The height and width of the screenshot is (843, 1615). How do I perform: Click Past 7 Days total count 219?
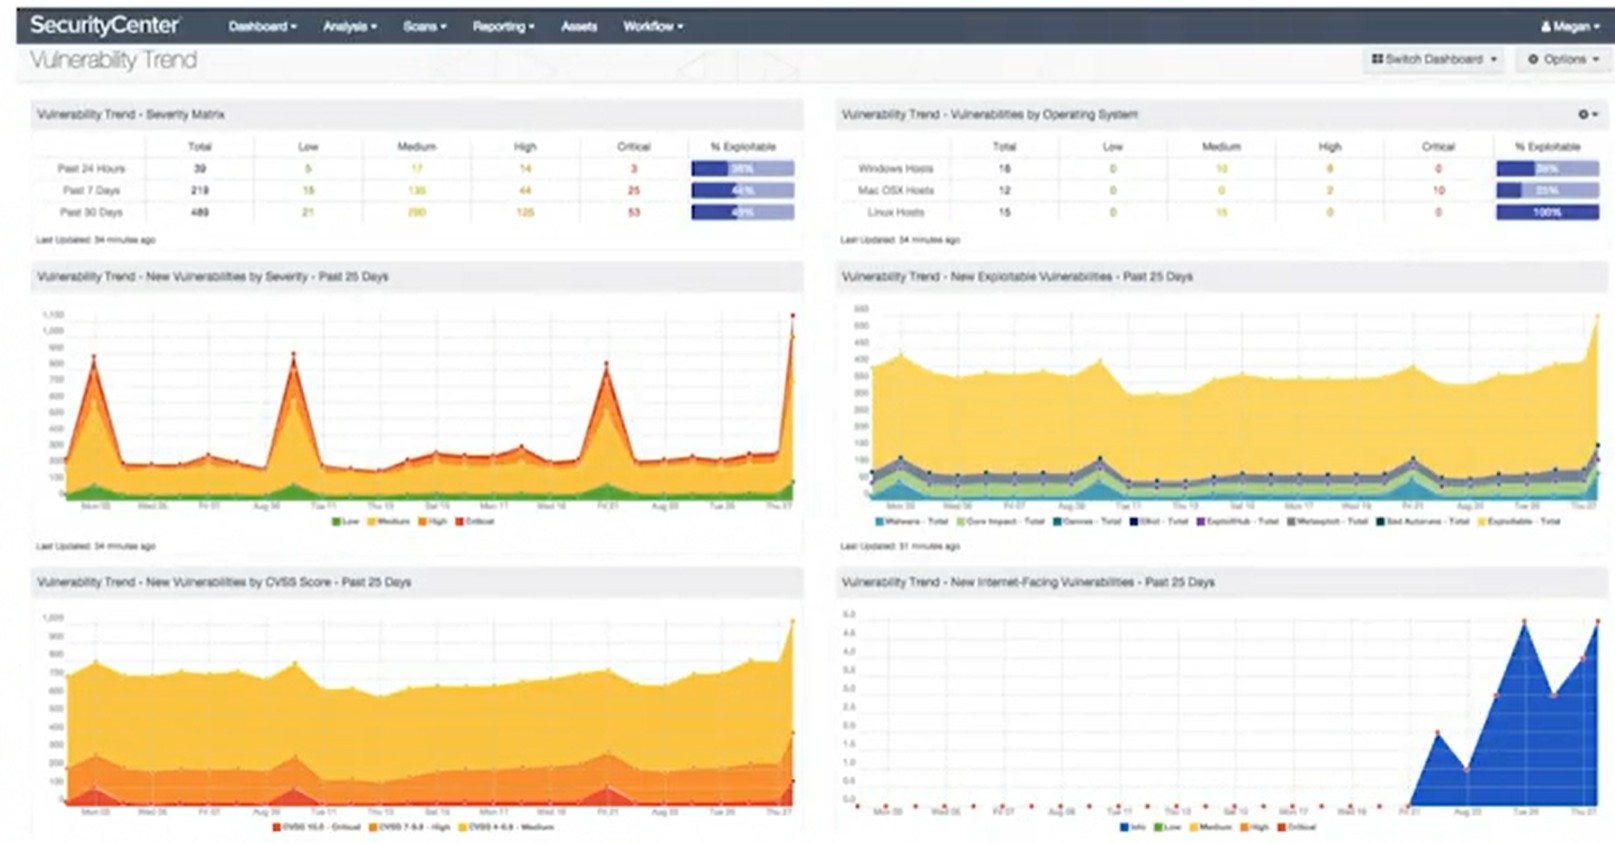[200, 190]
